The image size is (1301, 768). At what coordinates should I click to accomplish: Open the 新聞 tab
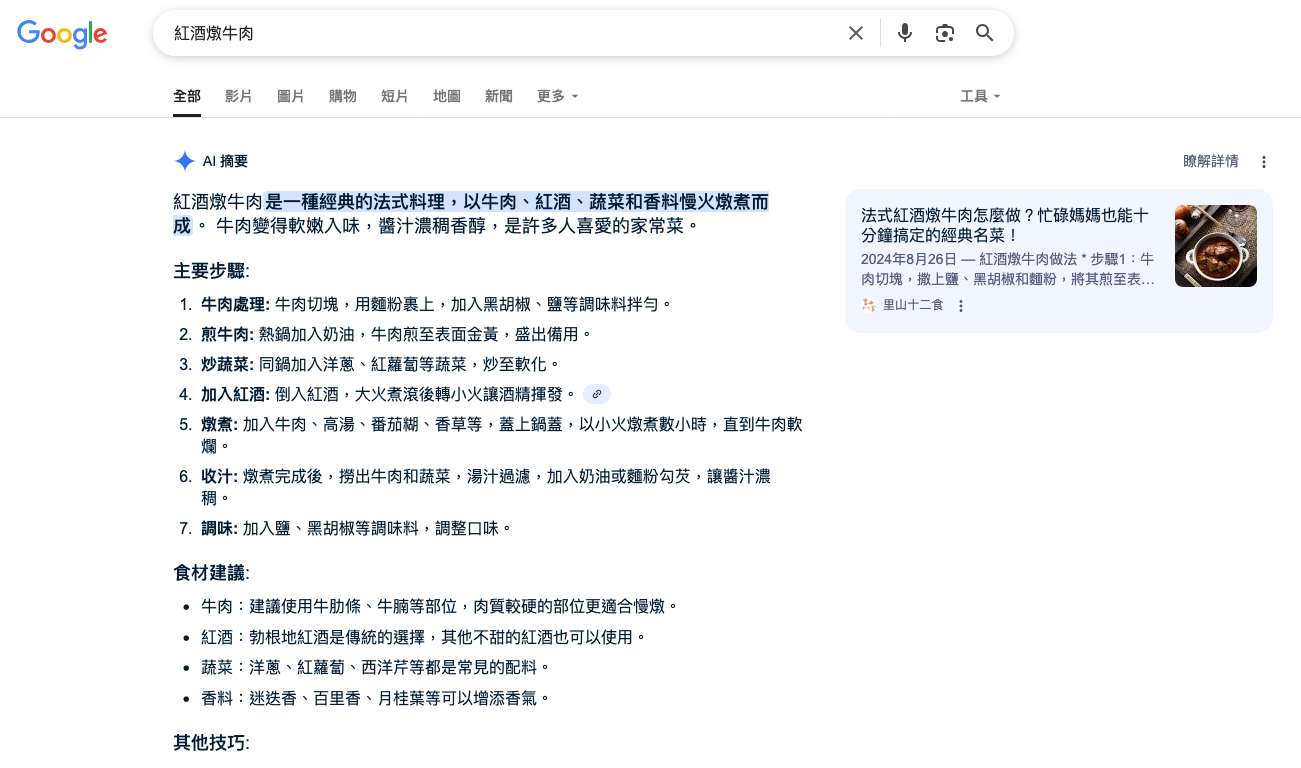[499, 96]
